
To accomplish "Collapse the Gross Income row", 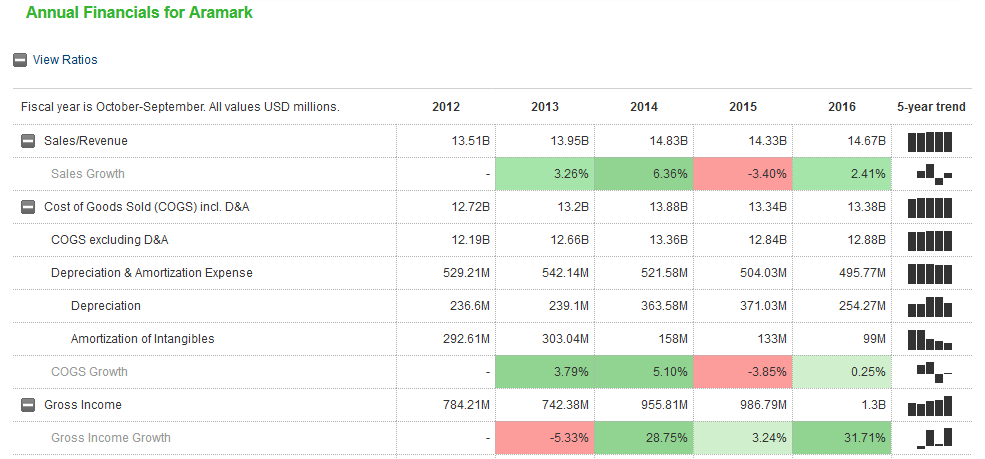I will tap(29, 405).
